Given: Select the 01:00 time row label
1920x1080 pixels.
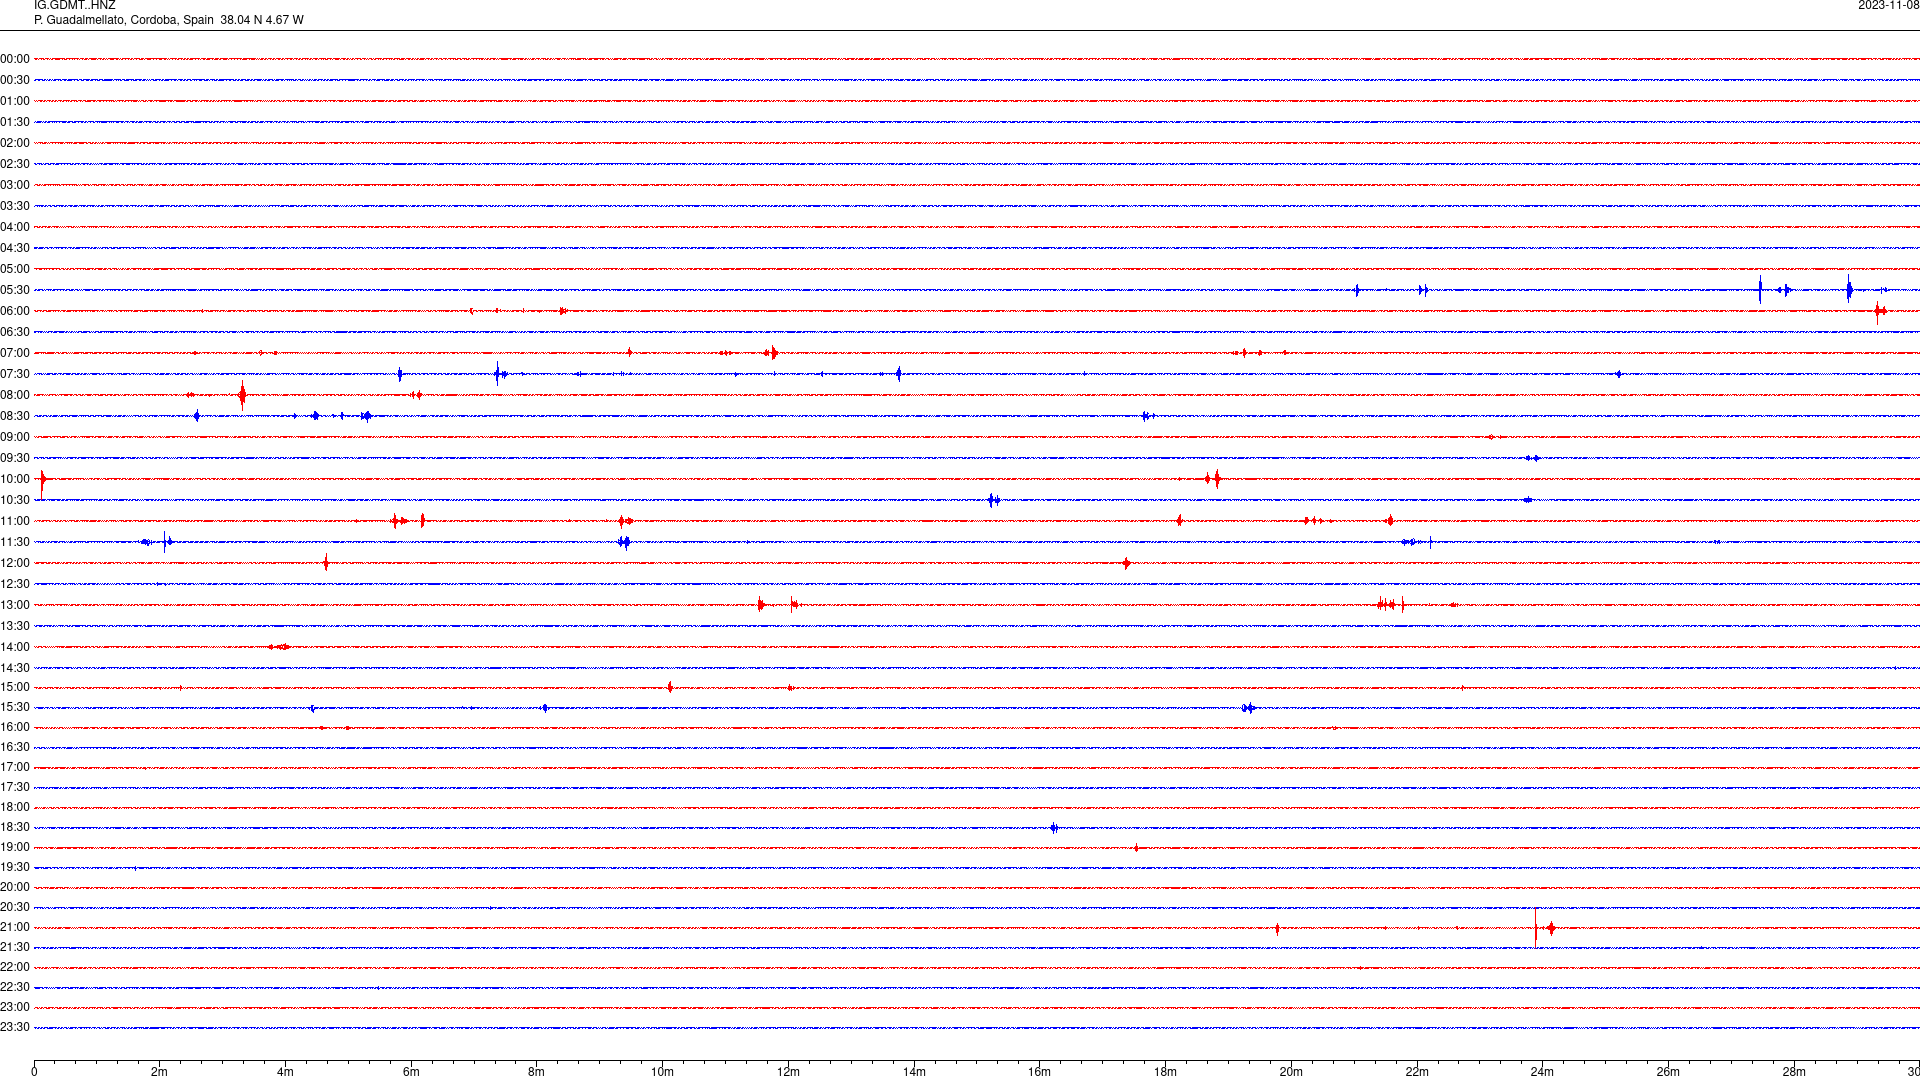Looking at the screenshot, I should click(x=15, y=101).
